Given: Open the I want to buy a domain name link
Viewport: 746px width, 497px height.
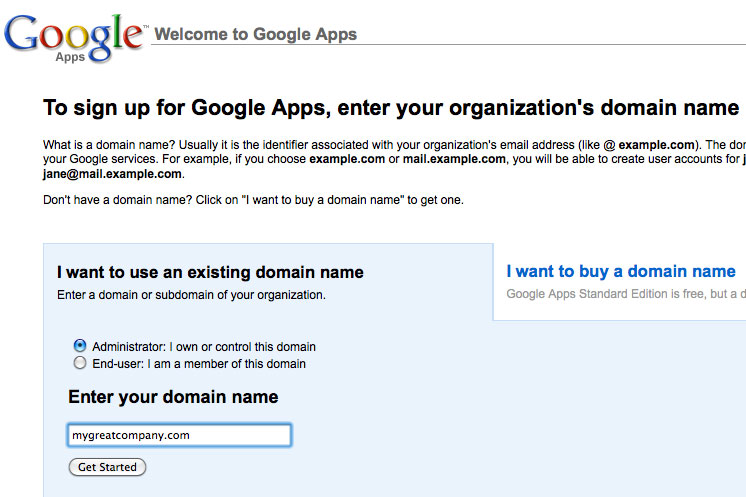Looking at the screenshot, I should pyautogui.click(x=621, y=272).
